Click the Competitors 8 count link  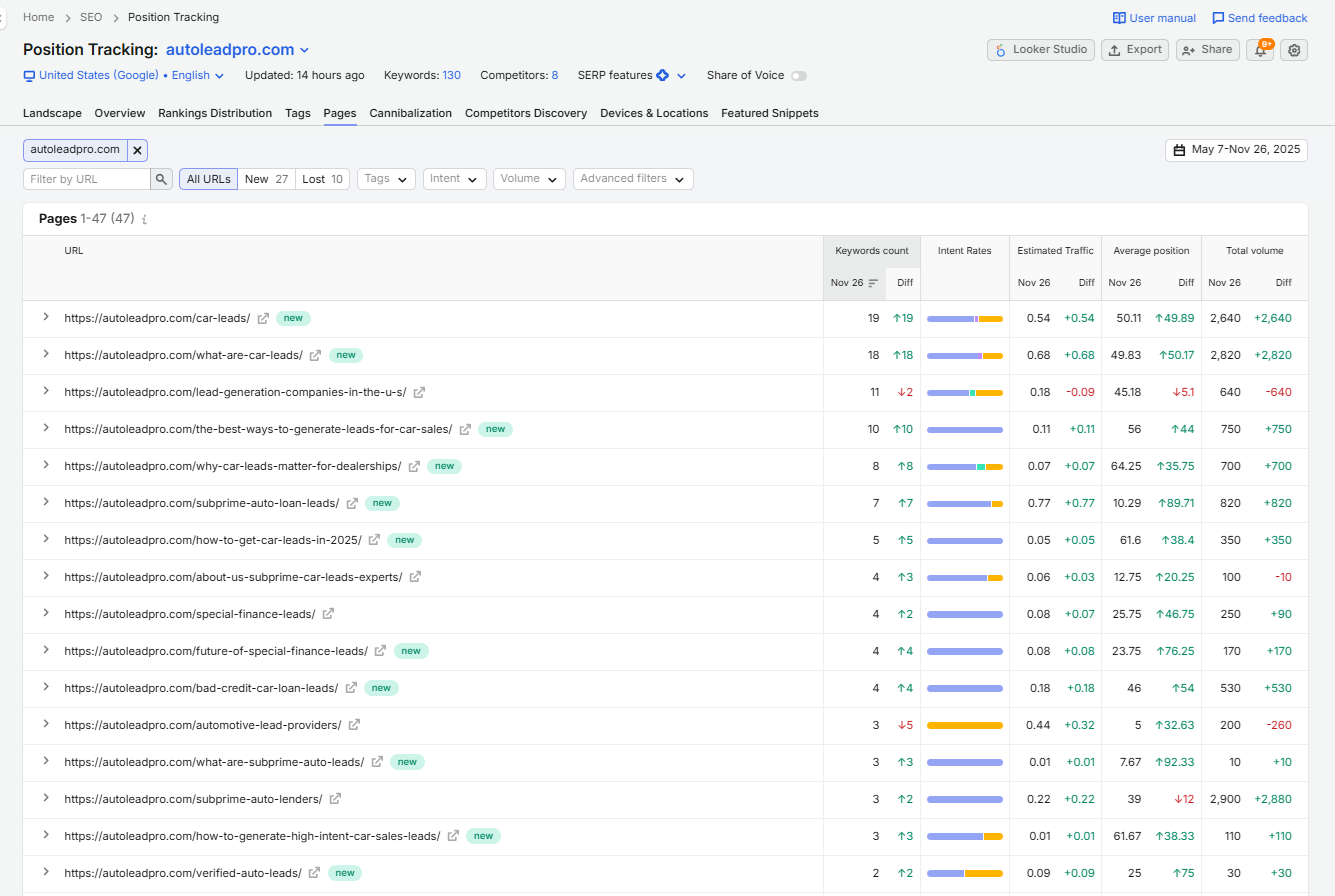point(554,75)
